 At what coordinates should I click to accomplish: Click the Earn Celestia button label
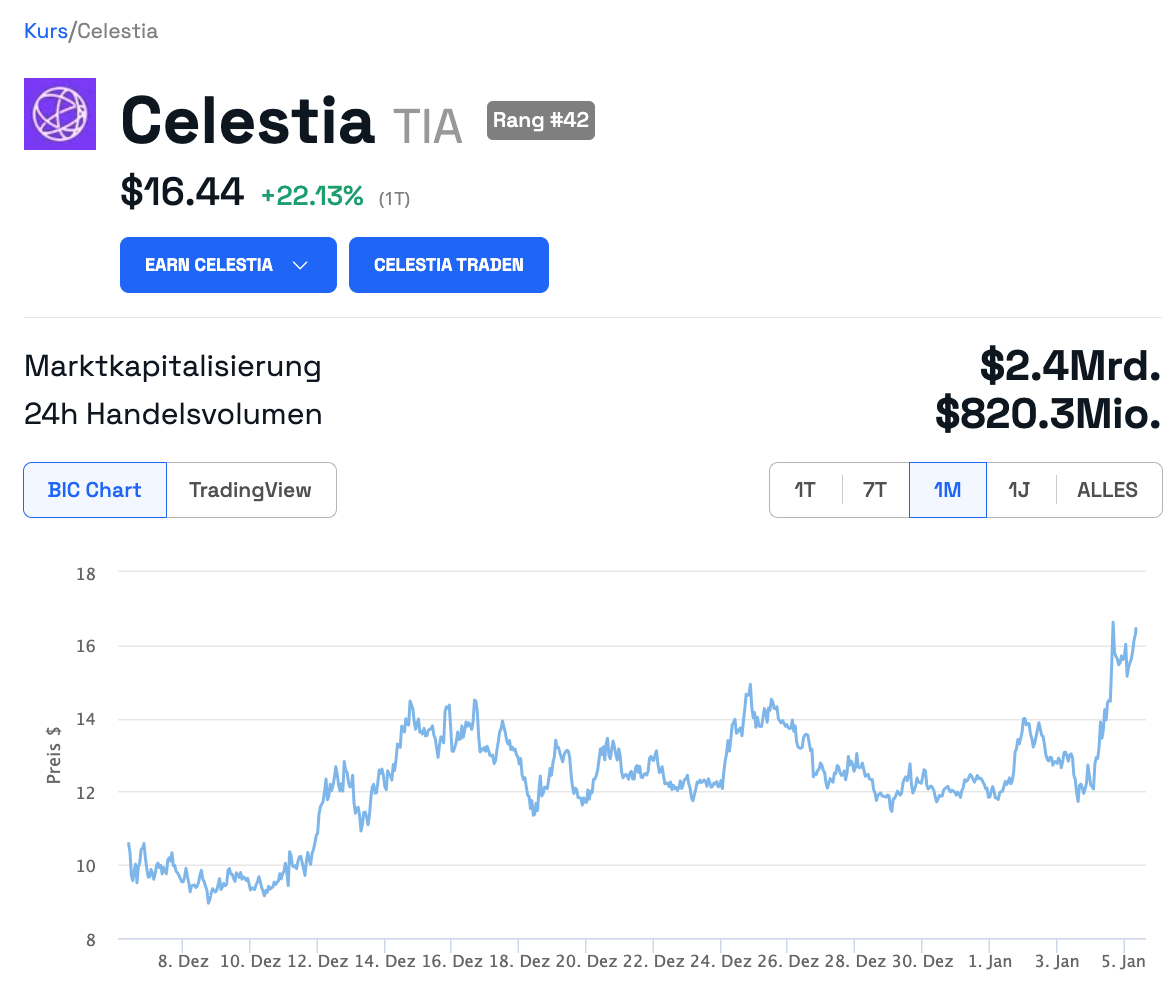tap(209, 265)
